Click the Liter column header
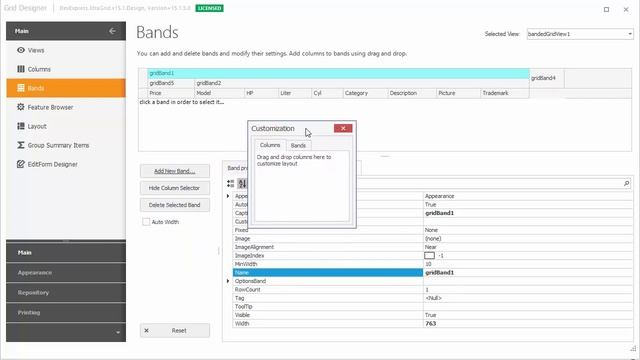The image size is (640, 360). pos(295,93)
